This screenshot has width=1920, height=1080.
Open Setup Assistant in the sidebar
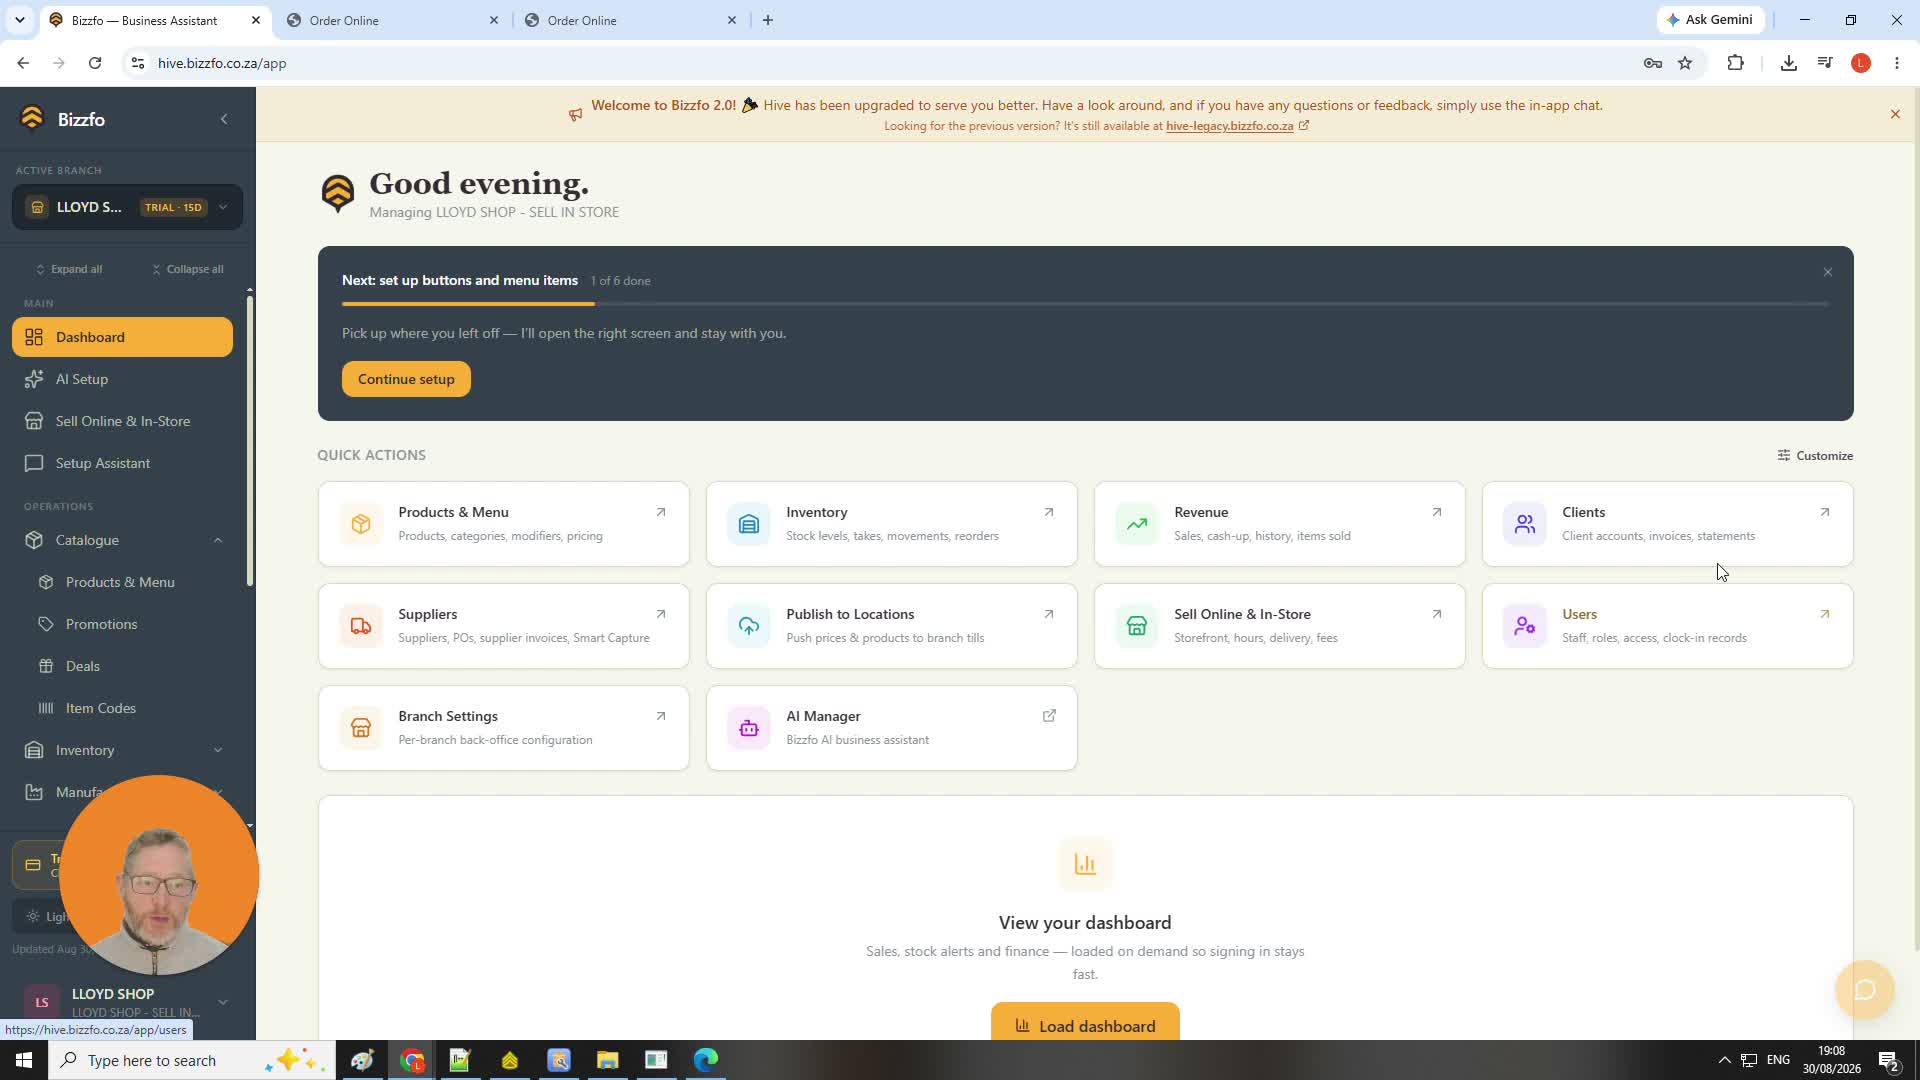(122, 463)
